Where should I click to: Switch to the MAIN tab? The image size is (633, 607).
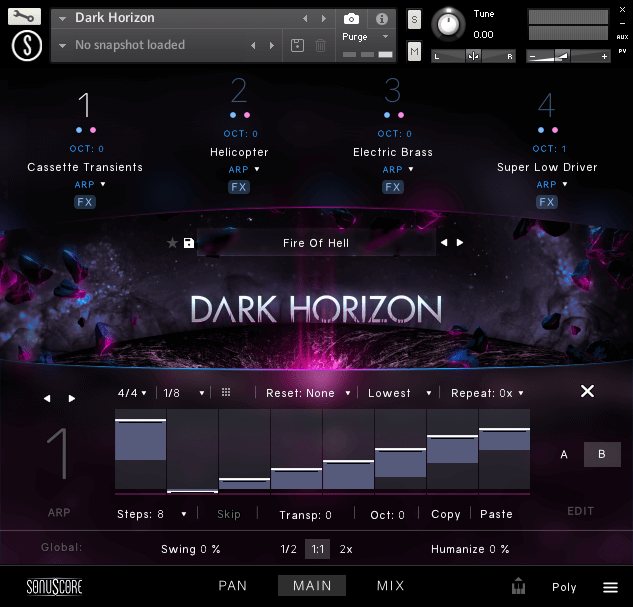[x=312, y=586]
